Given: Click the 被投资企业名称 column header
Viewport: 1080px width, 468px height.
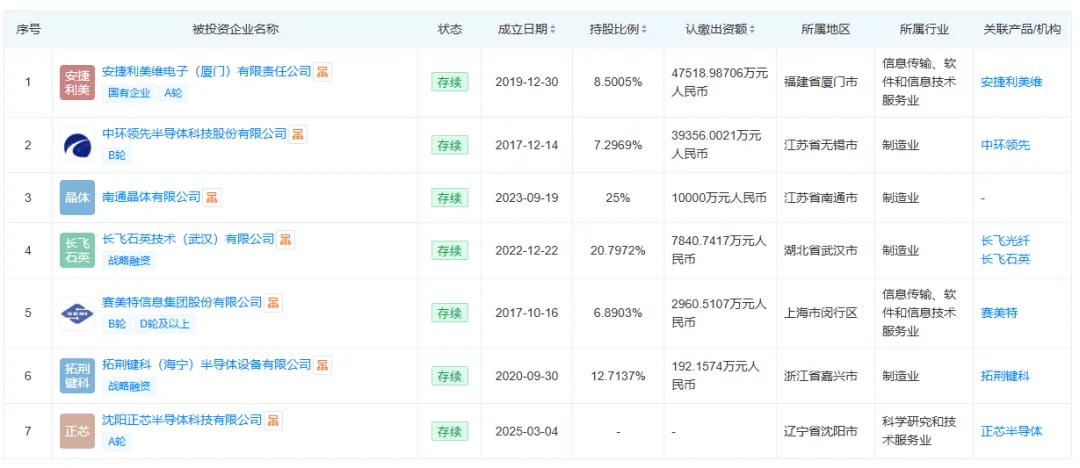Looking at the screenshot, I should (x=235, y=30).
